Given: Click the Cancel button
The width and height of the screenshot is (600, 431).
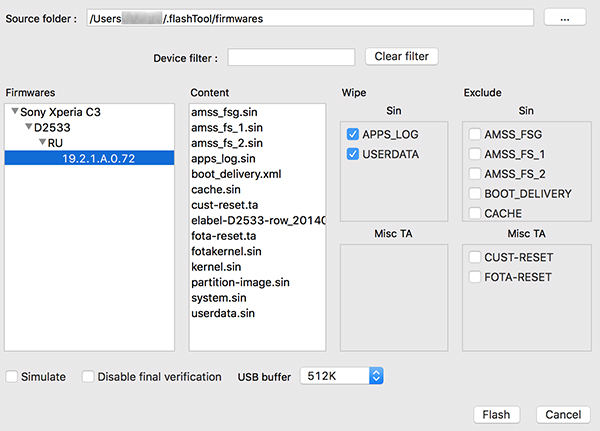Looking at the screenshot, I should (563, 415).
